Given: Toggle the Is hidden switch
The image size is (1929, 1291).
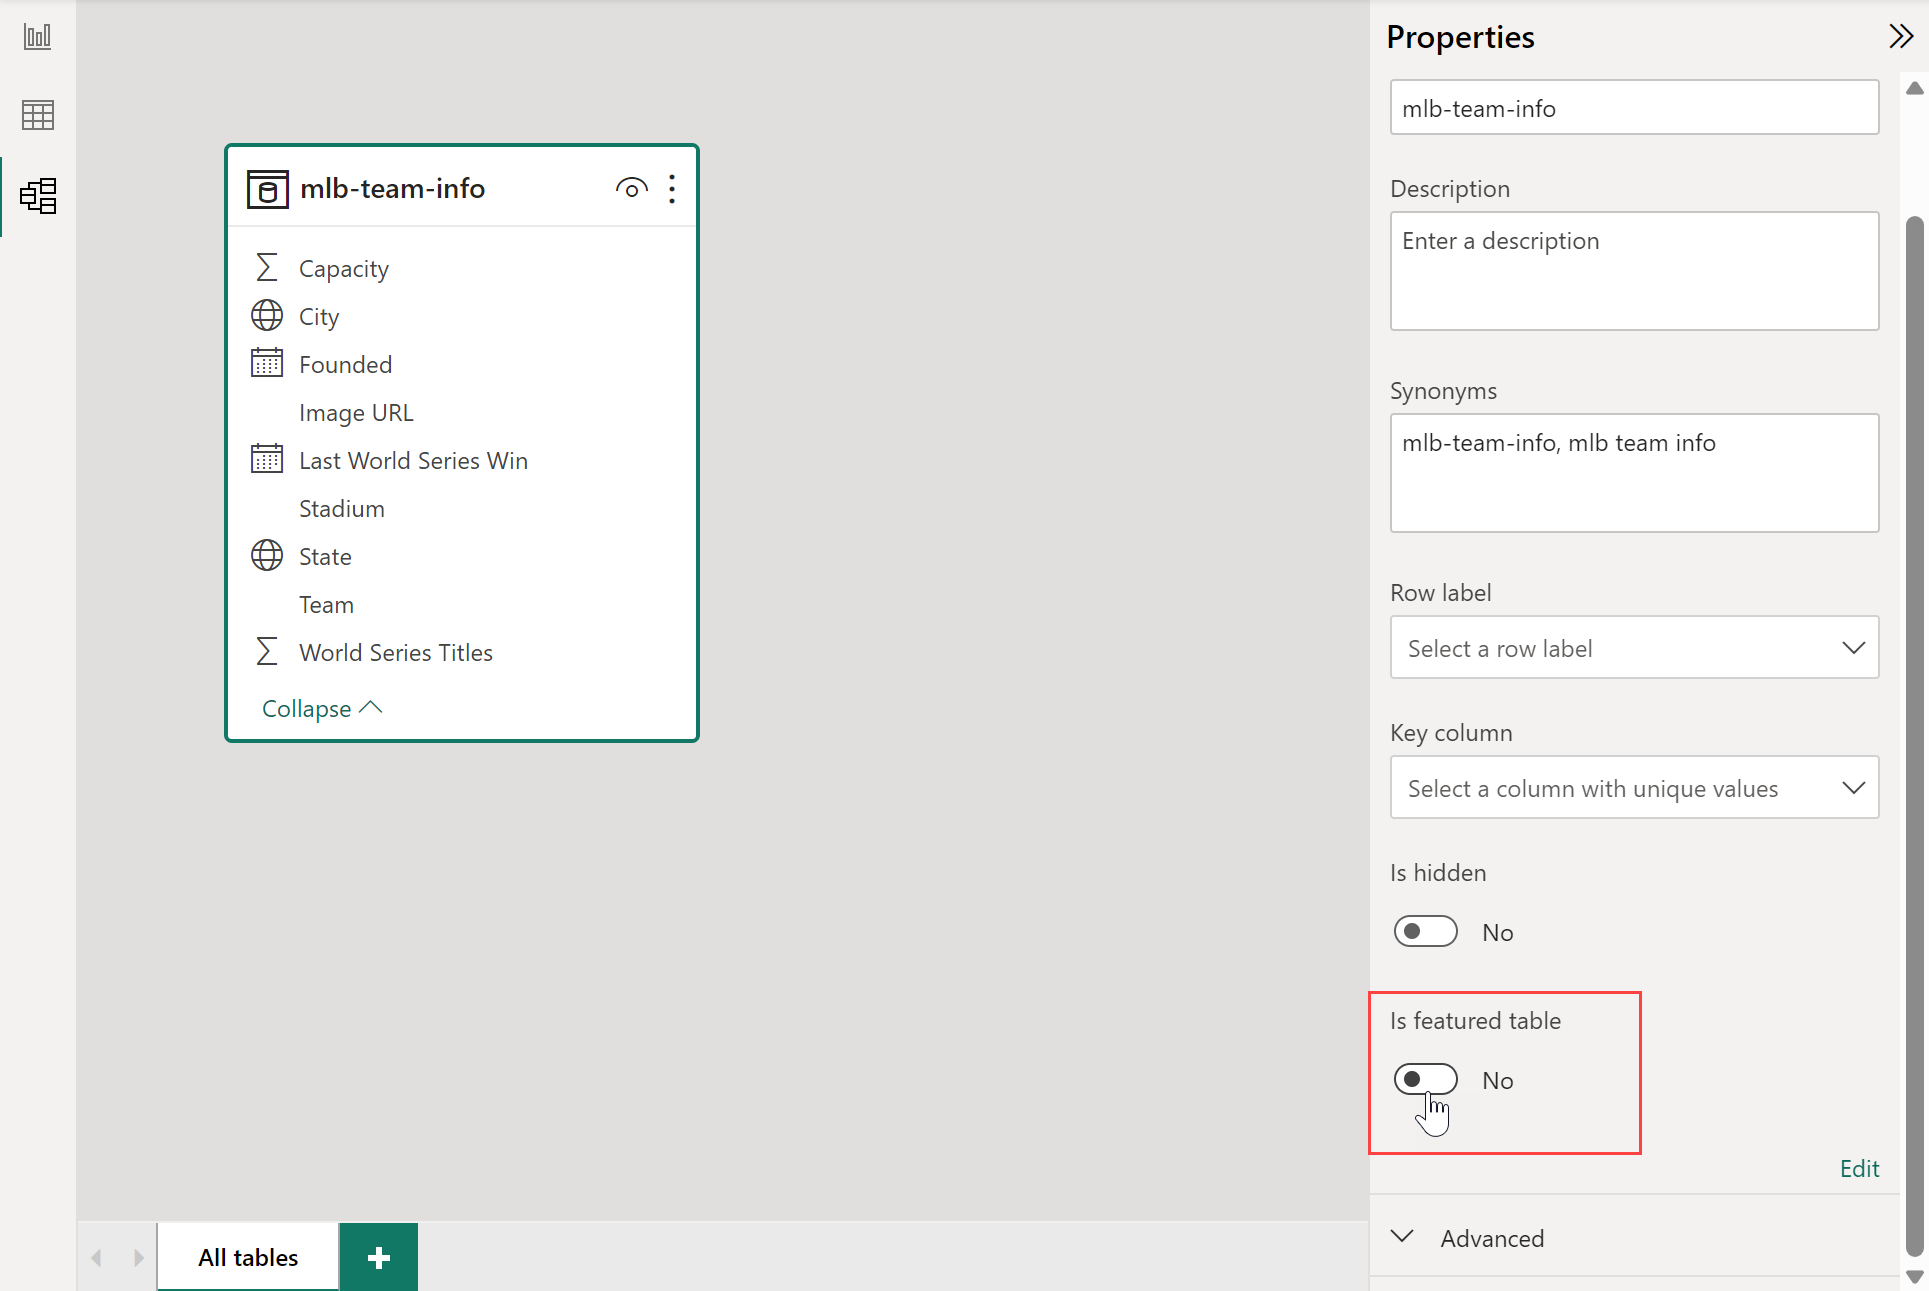Looking at the screenshot, I should (1425, 931).
